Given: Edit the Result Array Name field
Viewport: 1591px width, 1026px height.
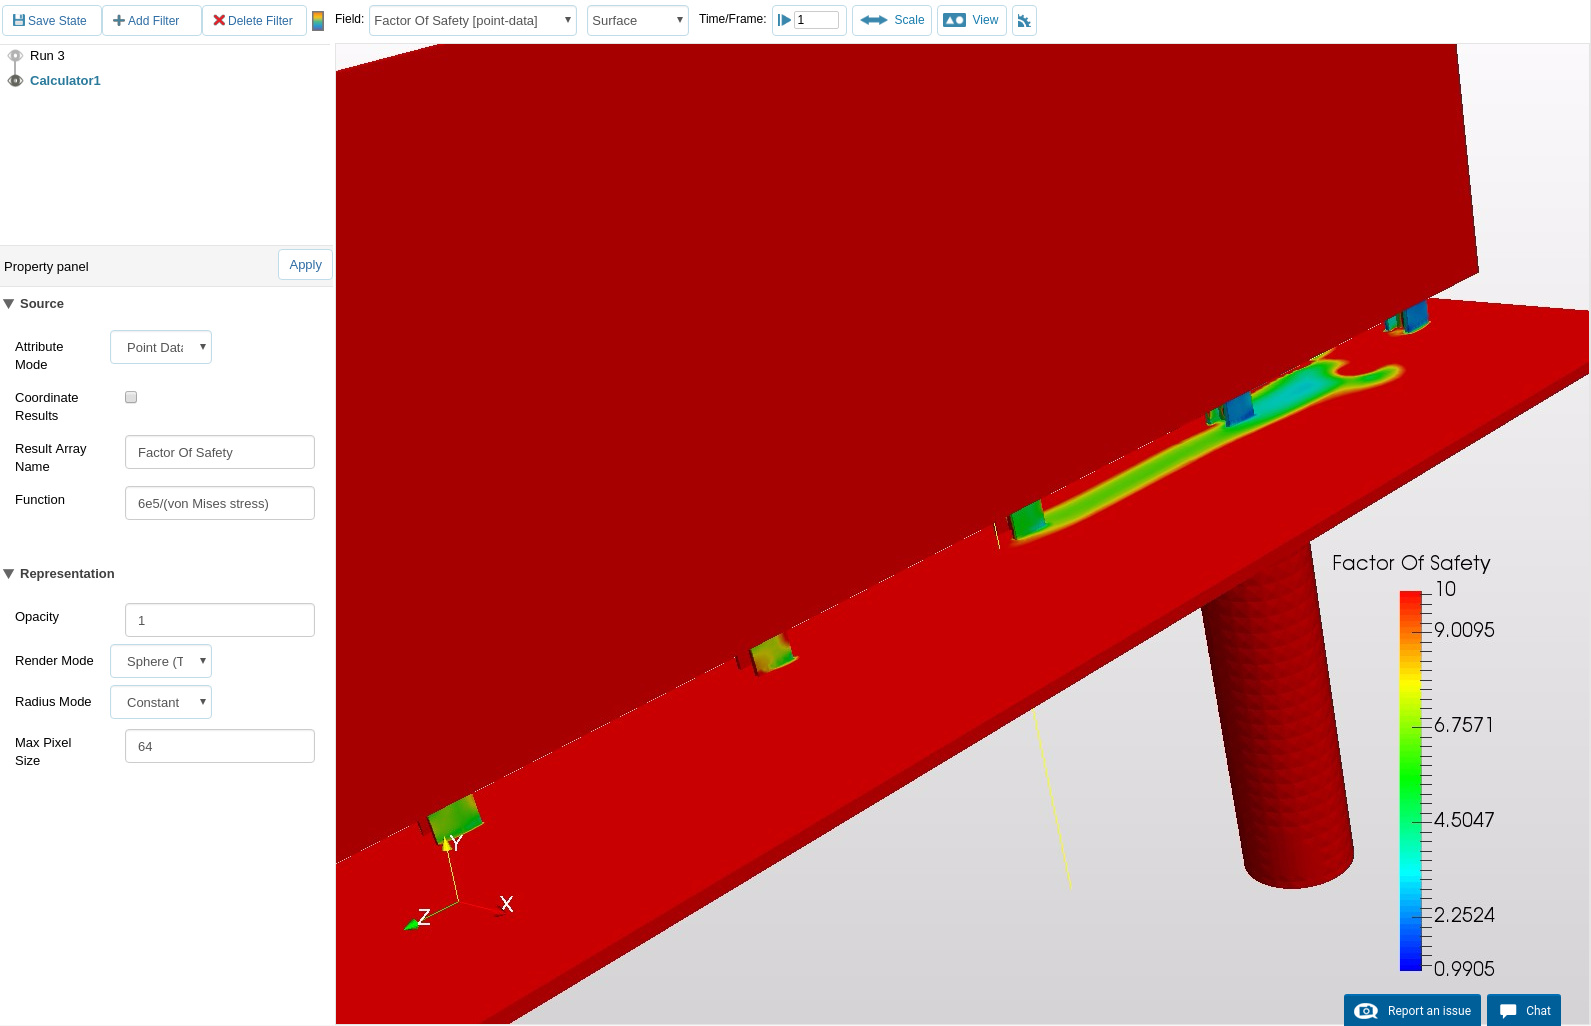Looking at the screenshot, I should [x=220, y=452].
